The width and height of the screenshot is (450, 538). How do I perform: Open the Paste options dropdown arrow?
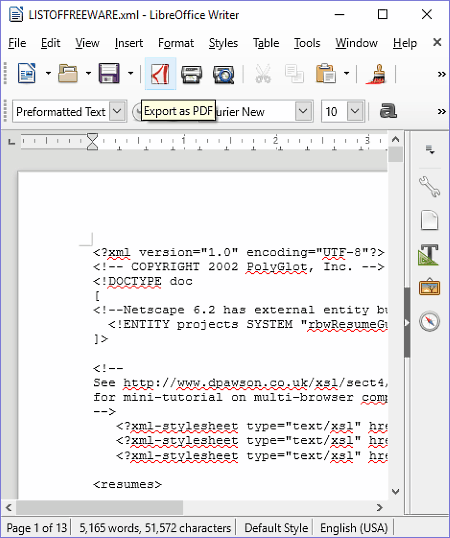[346, 73]
